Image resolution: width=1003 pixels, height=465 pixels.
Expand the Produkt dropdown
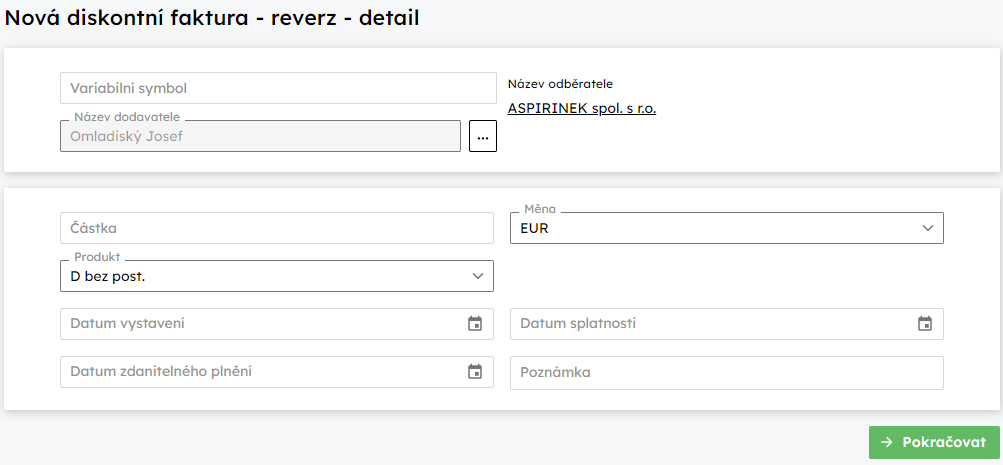pyautogui.click(x=277, y=276)
